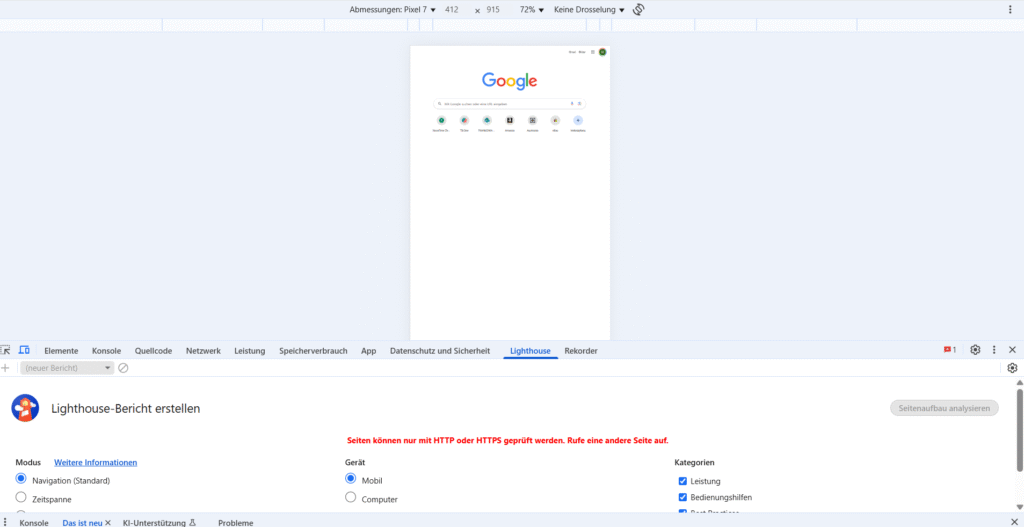Select Zeitspanne mode radio button
Viewport: 1024px width, 527px height.
coord(21,498)
